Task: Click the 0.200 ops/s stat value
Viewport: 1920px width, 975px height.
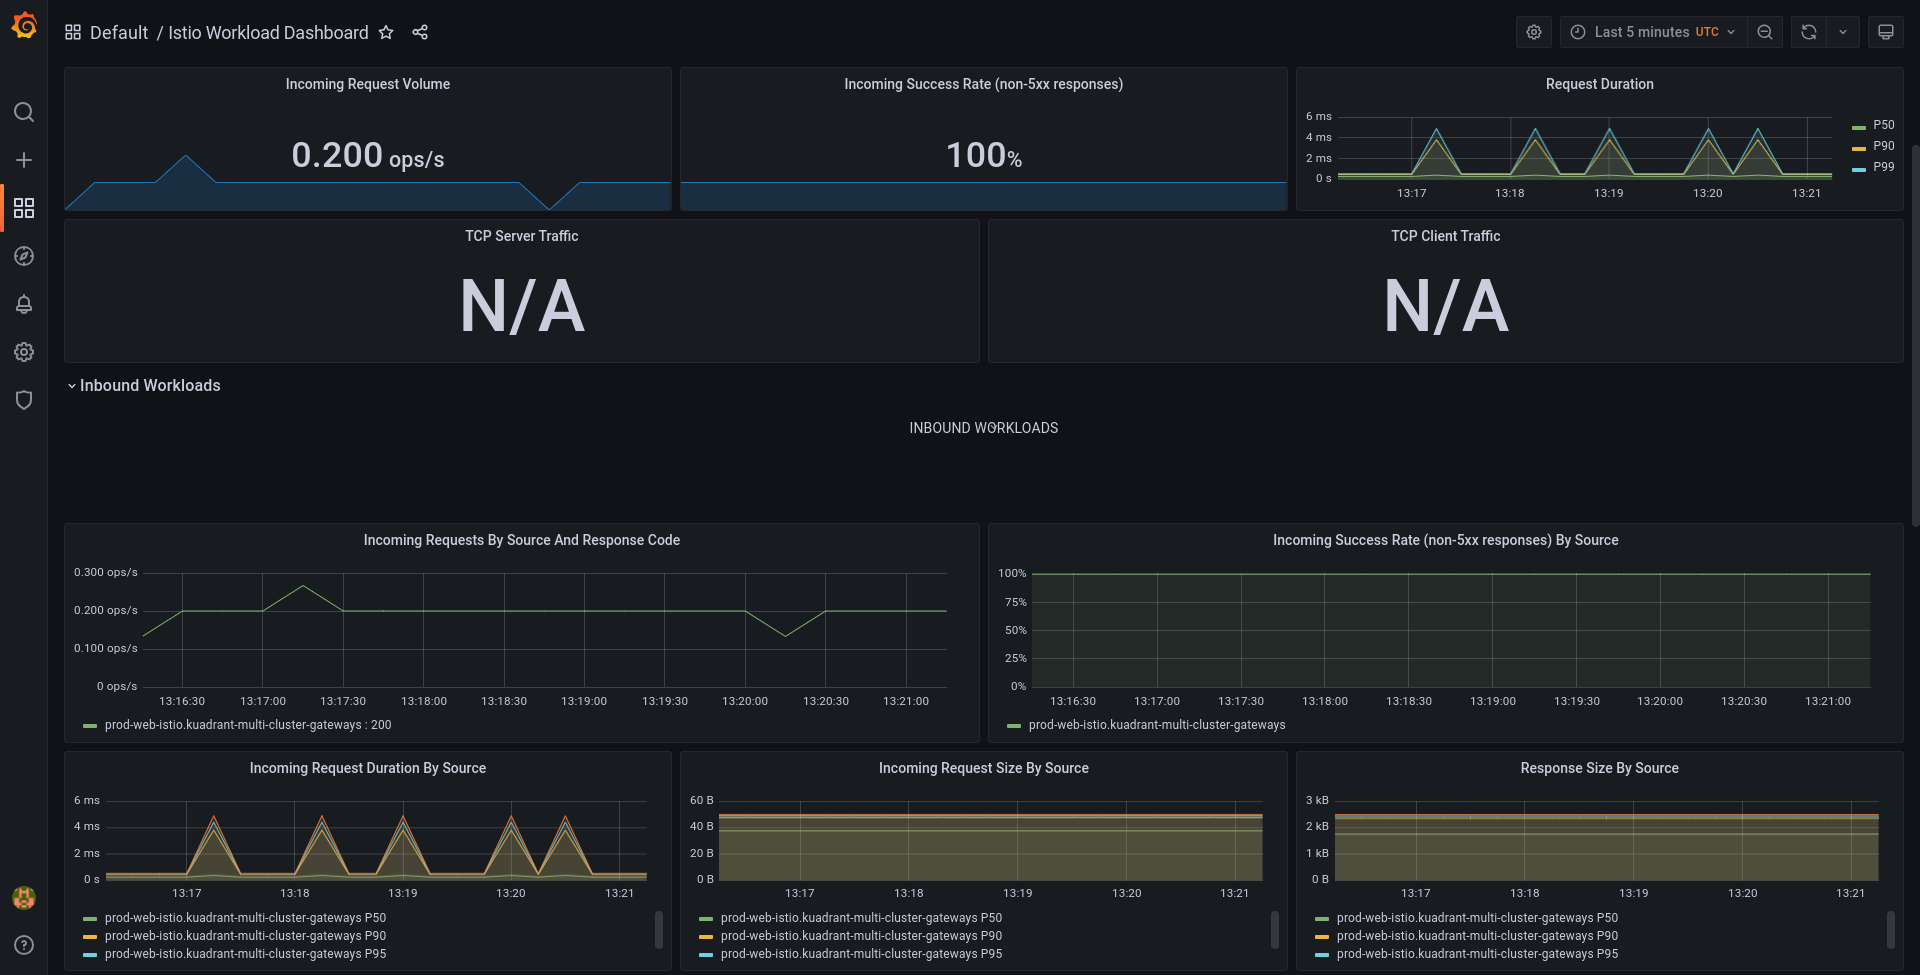Action: 367,155
